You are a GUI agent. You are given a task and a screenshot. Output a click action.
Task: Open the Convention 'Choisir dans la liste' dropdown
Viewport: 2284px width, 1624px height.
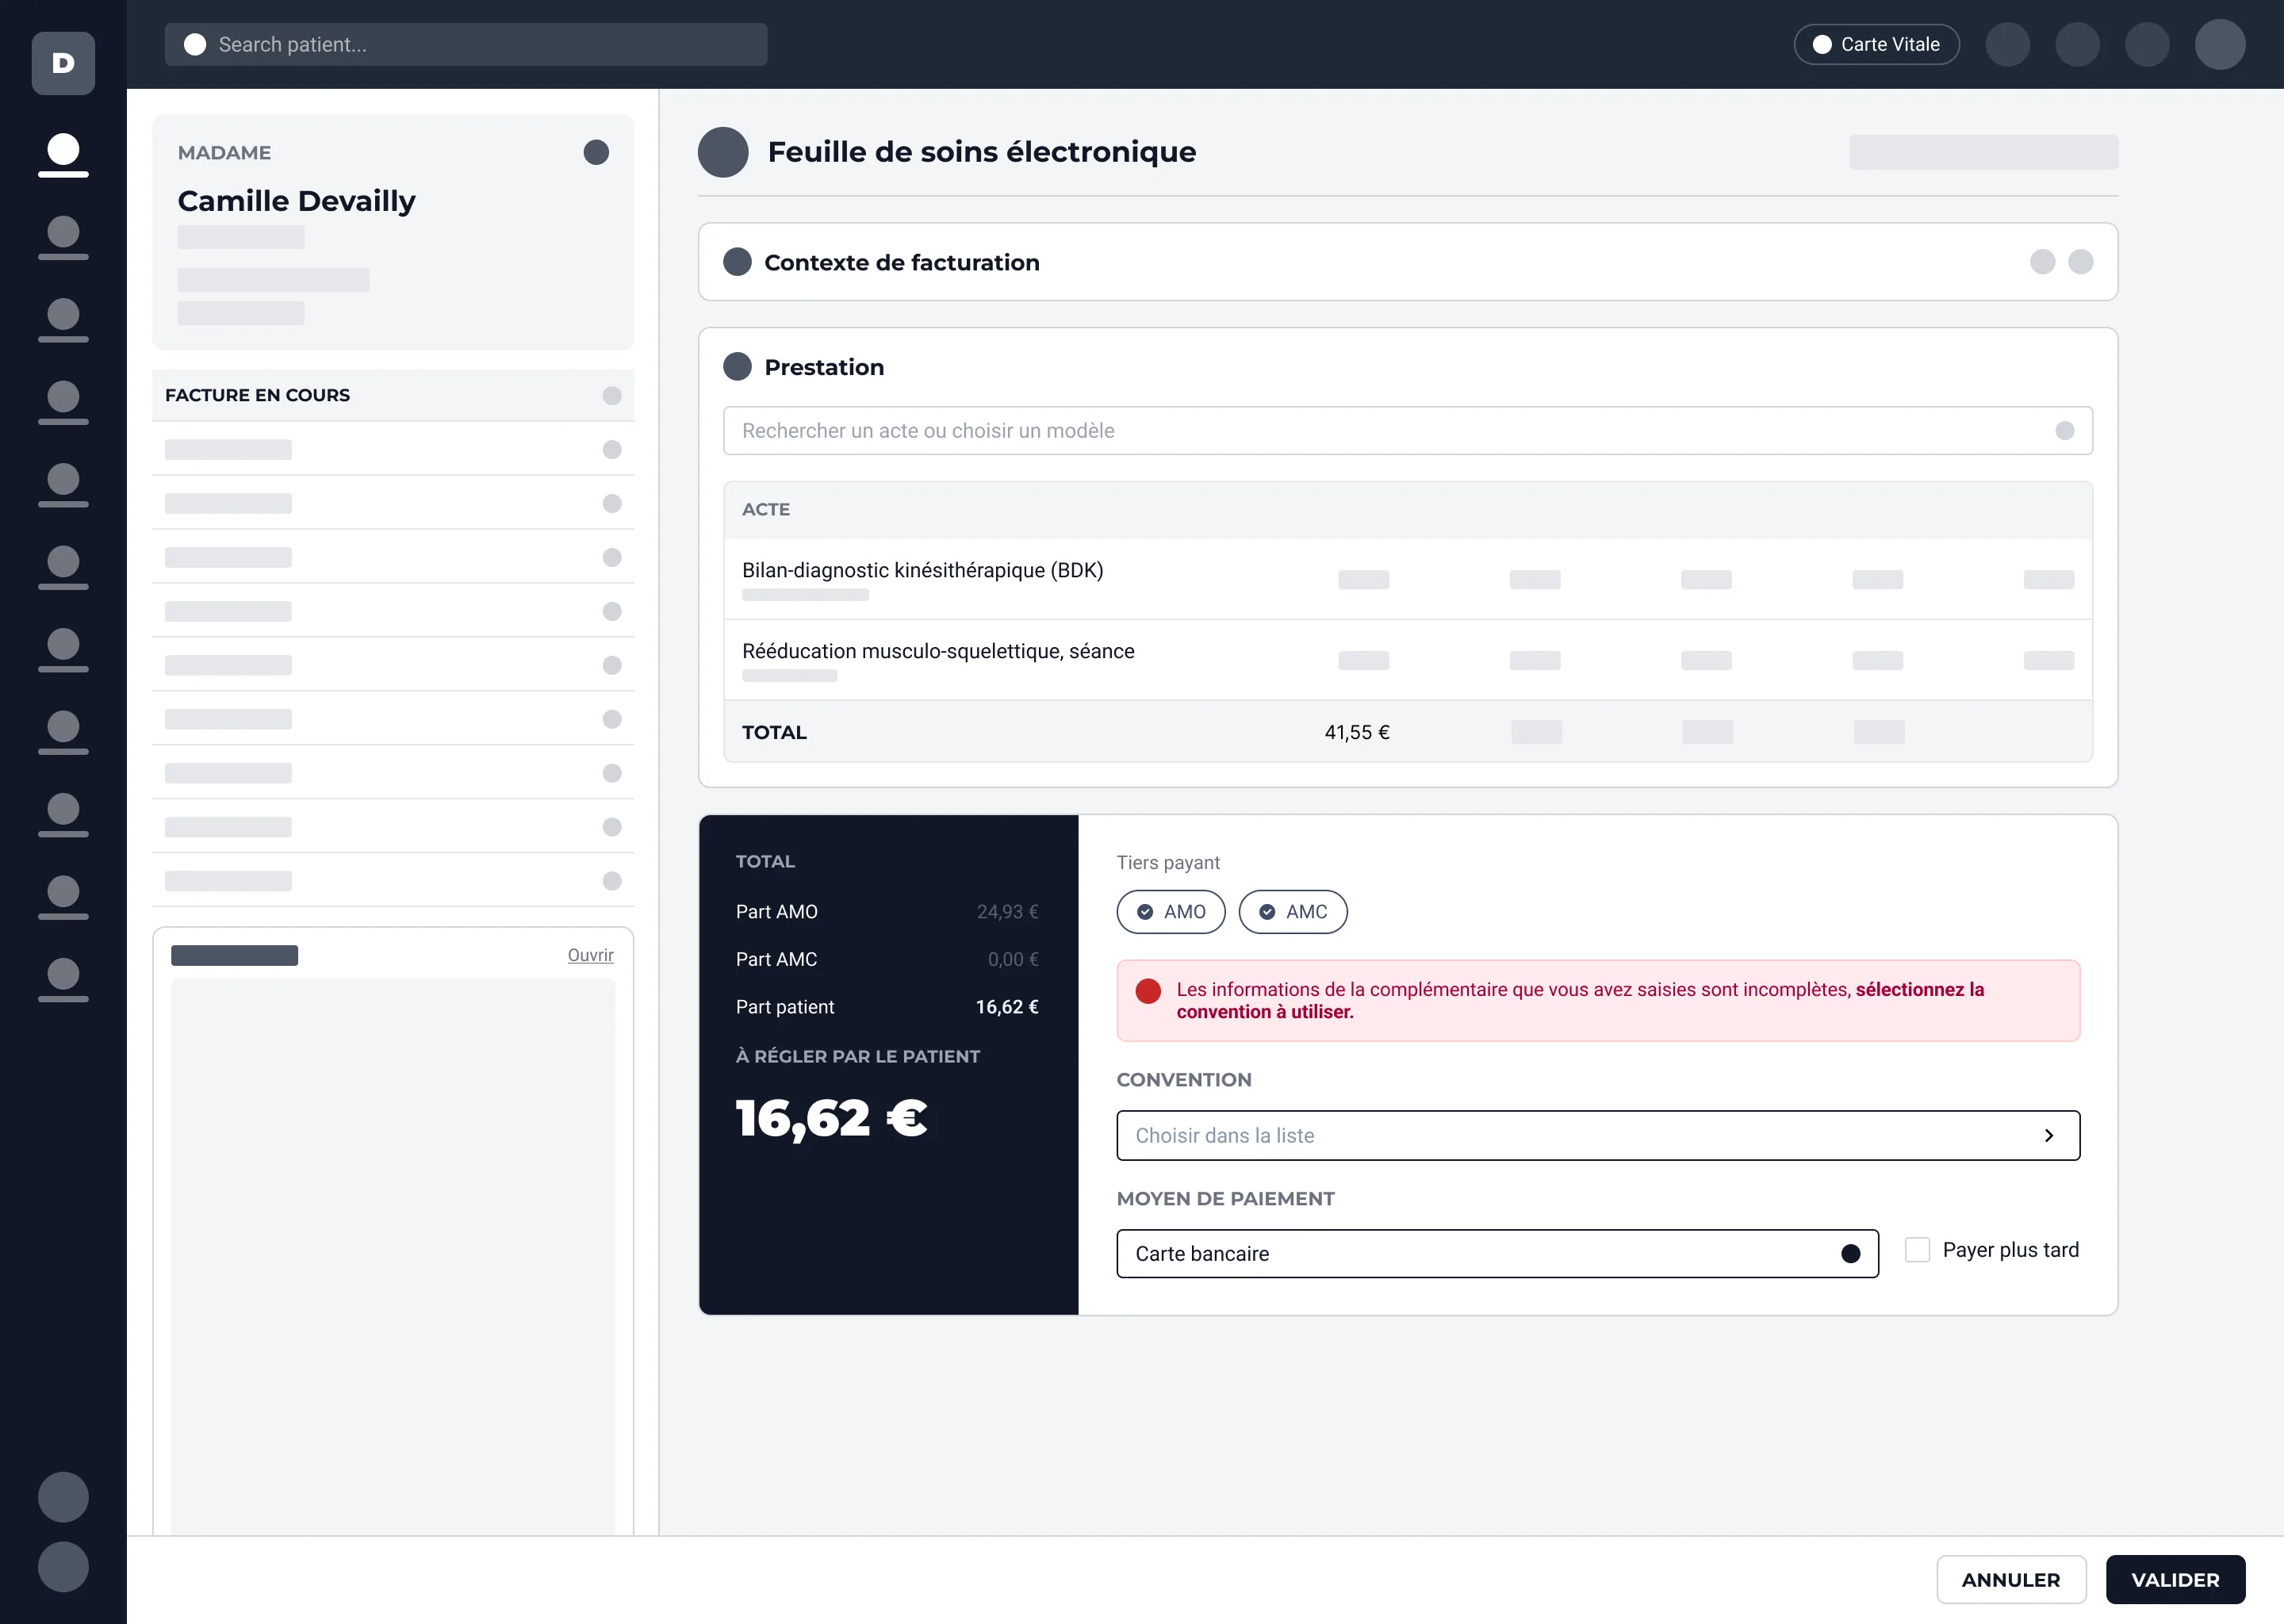click(1598, 1136)
